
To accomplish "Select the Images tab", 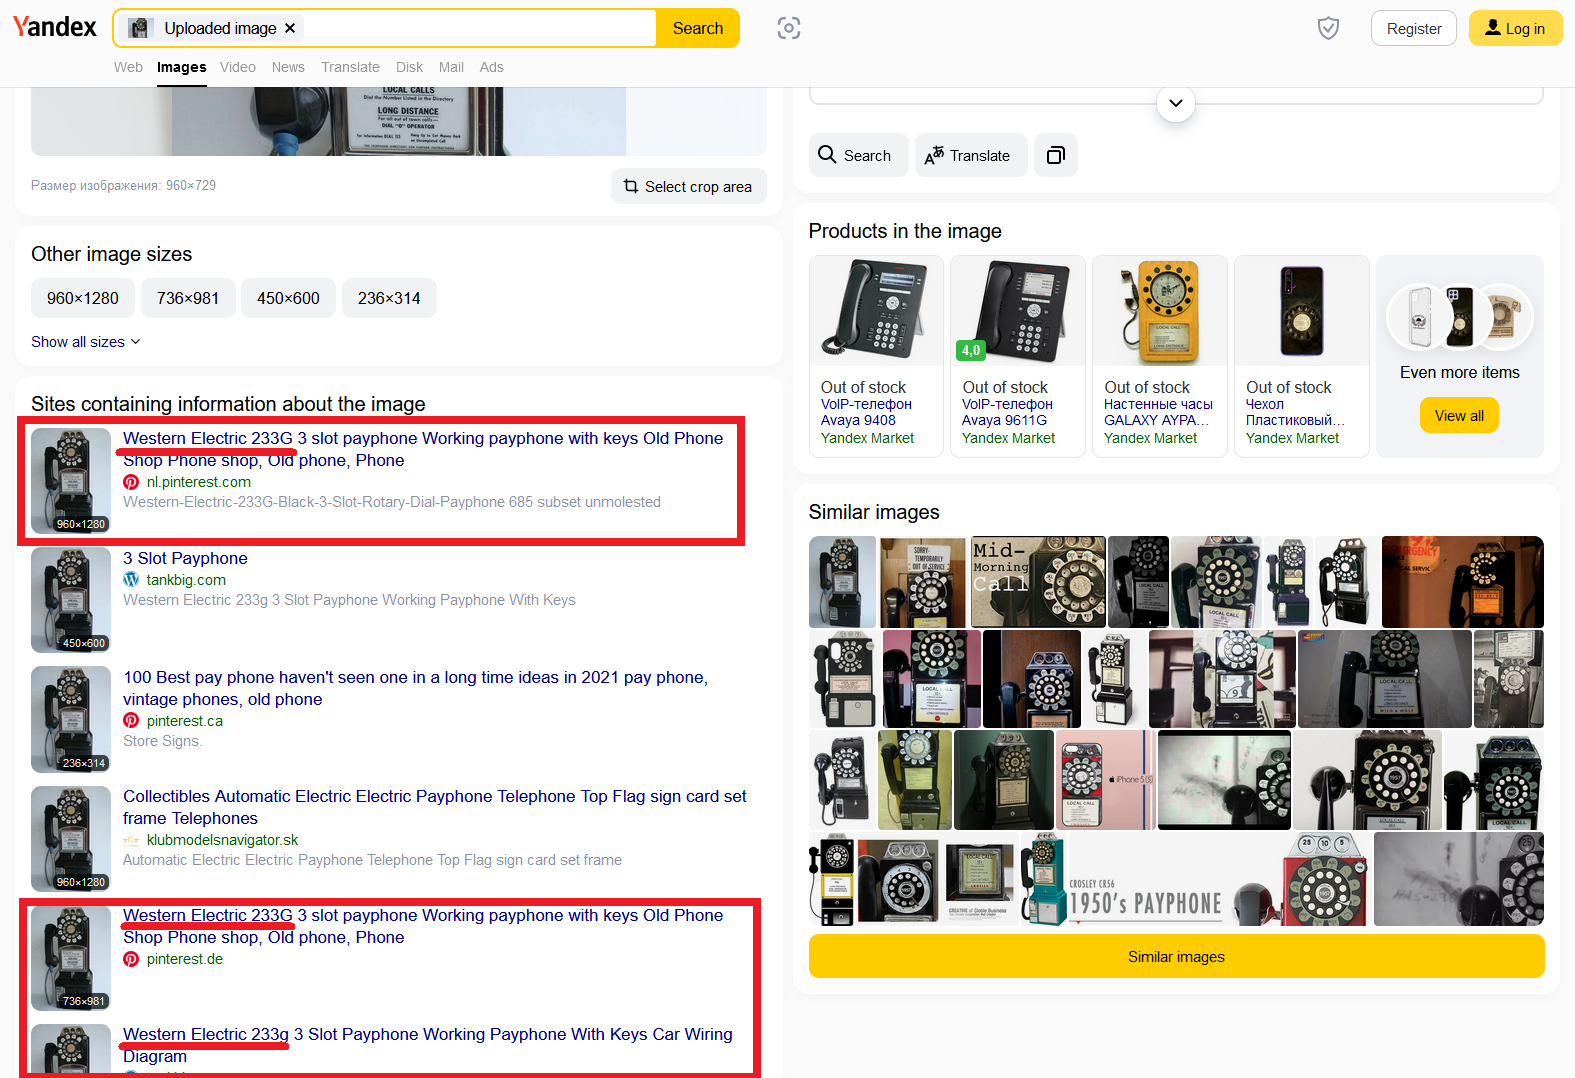I will pyautogui.click(x=182, y=67).
